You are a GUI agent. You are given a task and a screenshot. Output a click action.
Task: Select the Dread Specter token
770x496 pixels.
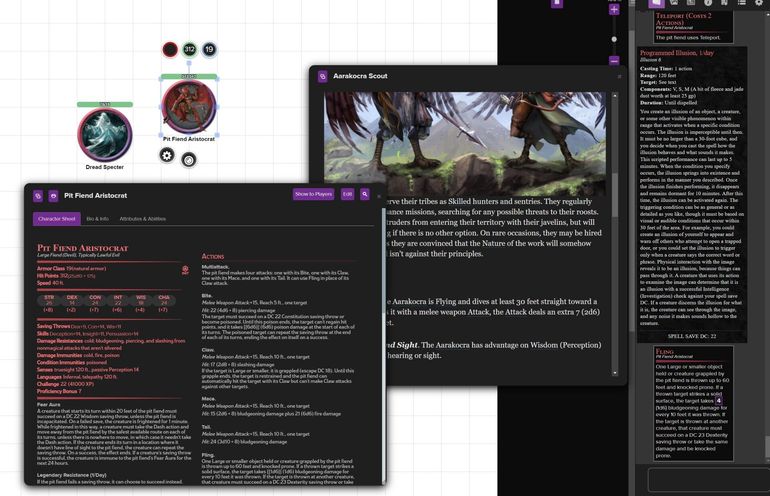(105, 135)
